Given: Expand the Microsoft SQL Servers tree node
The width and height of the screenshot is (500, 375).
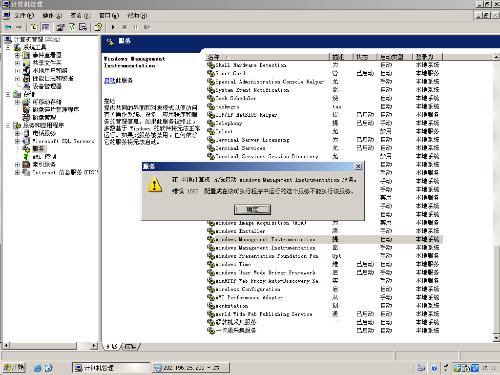Looking at the screenshot, I should tap(17, 141).
